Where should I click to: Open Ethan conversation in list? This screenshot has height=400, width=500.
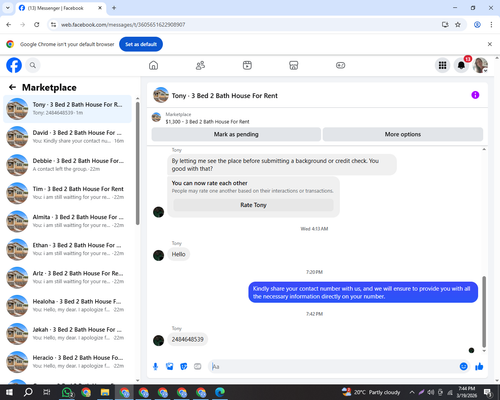(x=67, y=249)
